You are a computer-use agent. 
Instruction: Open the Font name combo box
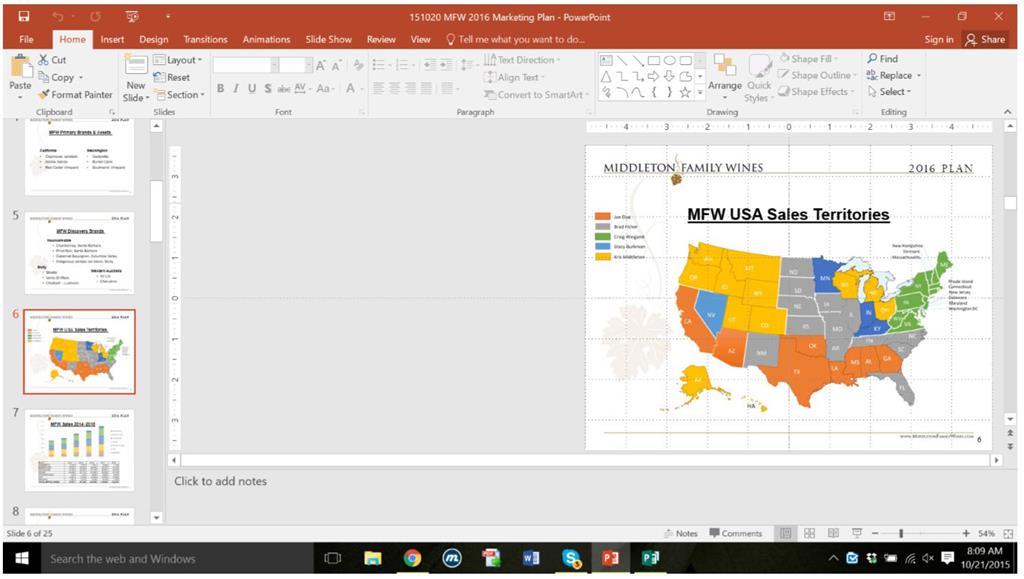tap(246, 65)
